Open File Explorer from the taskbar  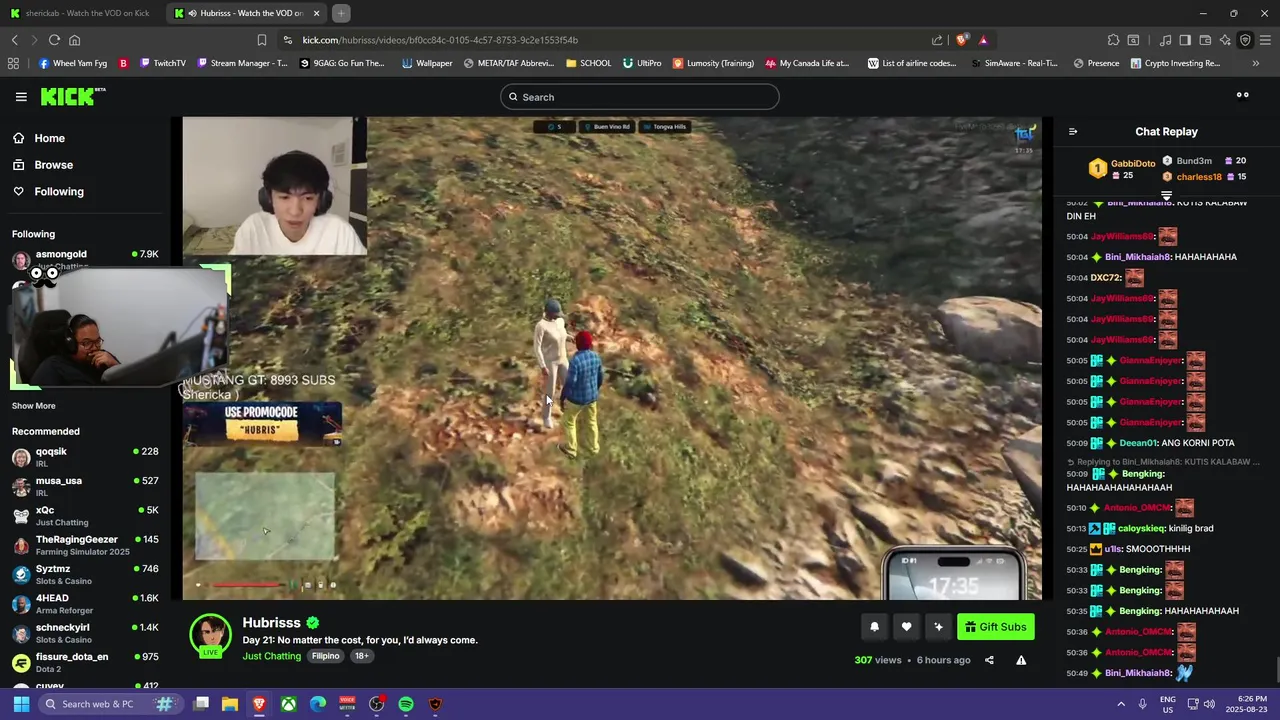click(x=229, y=704)
